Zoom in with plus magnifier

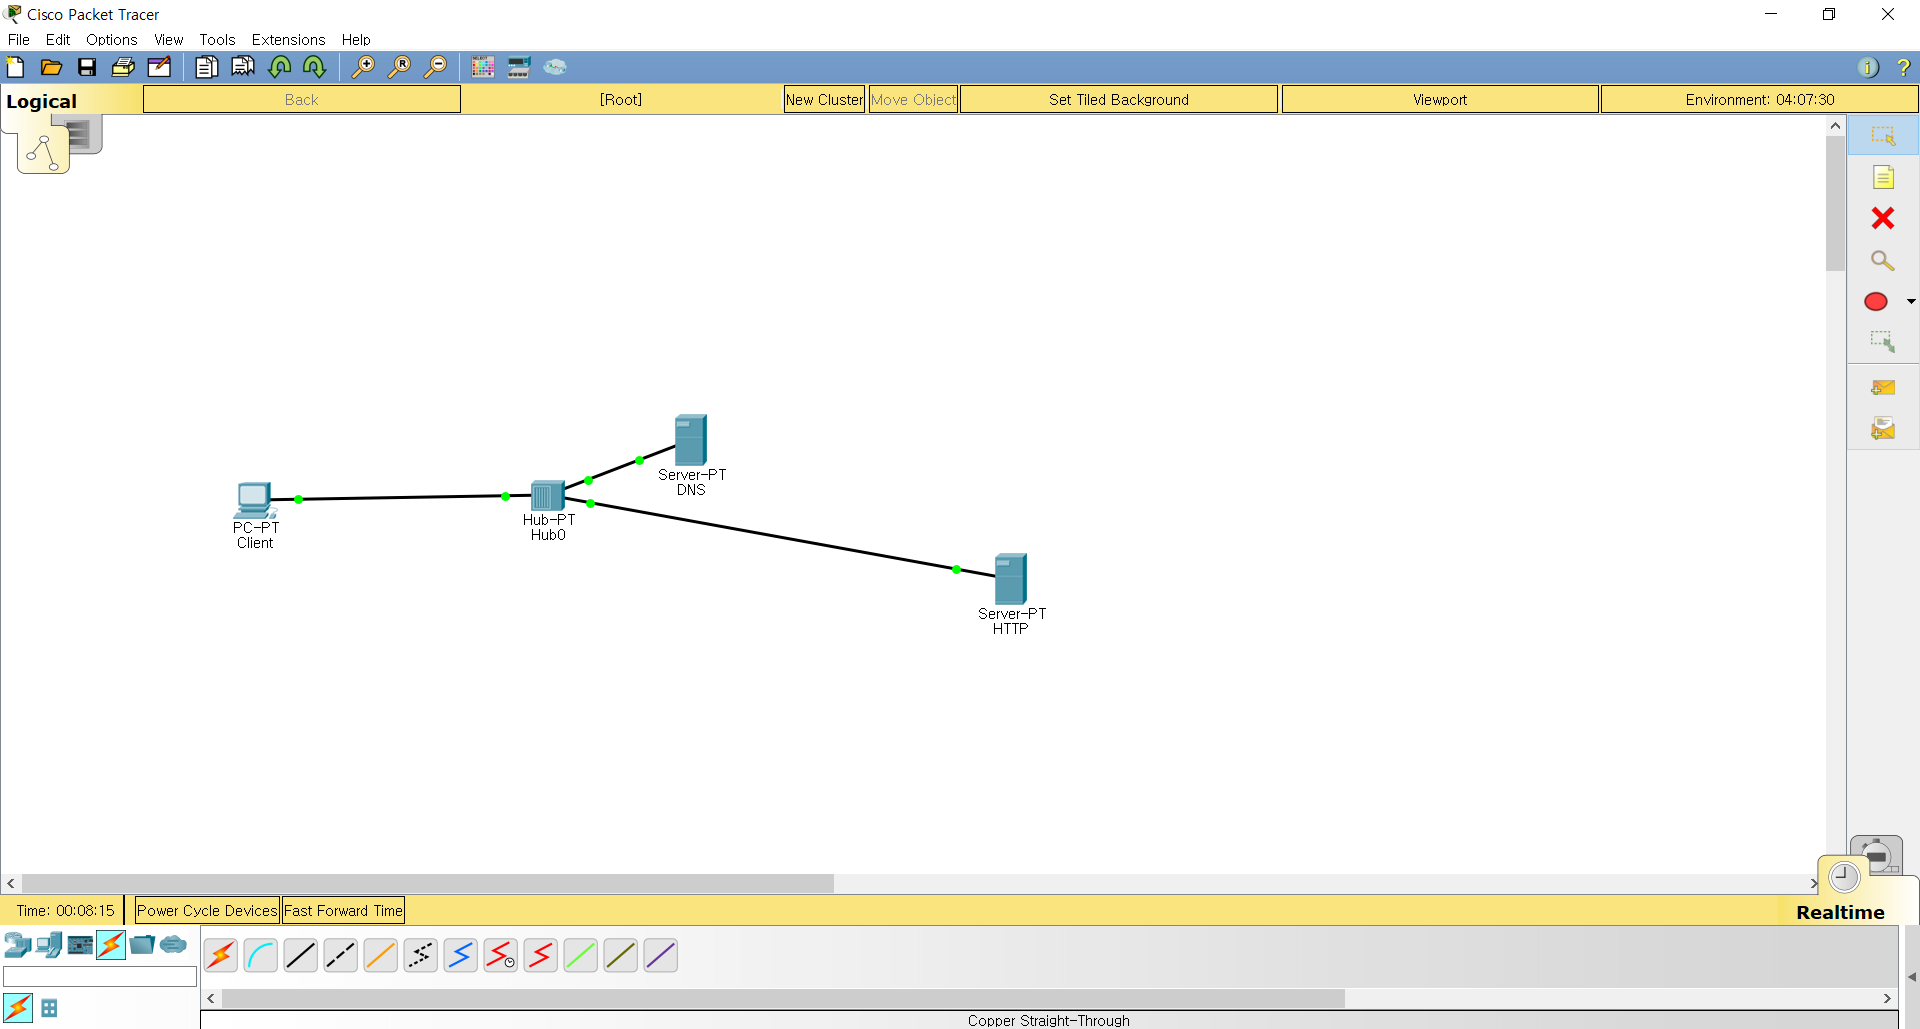coord(363,67)
